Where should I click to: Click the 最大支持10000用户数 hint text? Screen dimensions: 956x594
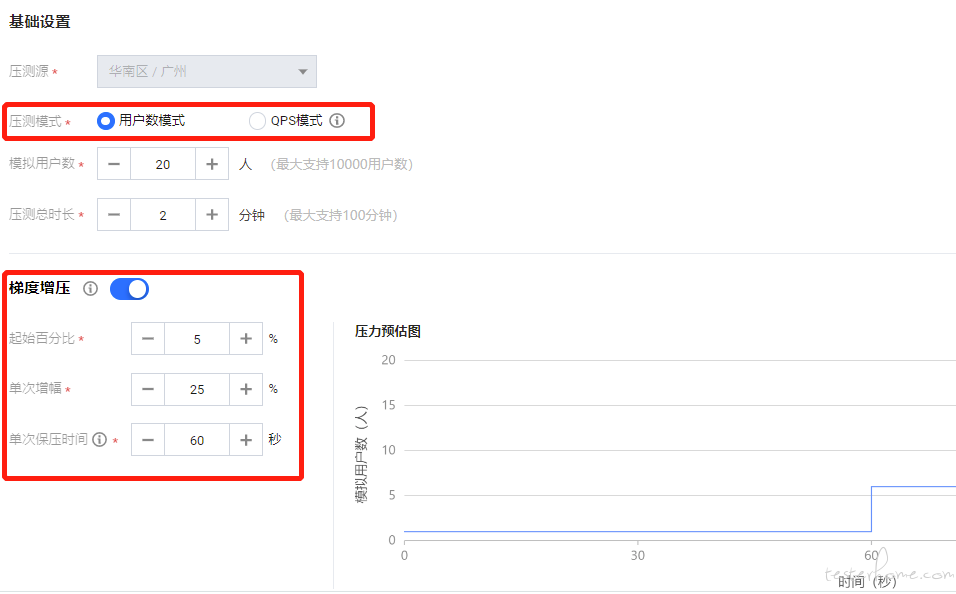[342, 164]
